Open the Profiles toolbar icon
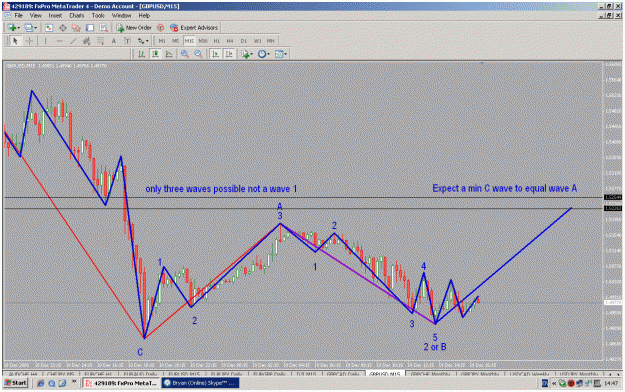This screenshot has width=625, height=392. click(30, 28)
